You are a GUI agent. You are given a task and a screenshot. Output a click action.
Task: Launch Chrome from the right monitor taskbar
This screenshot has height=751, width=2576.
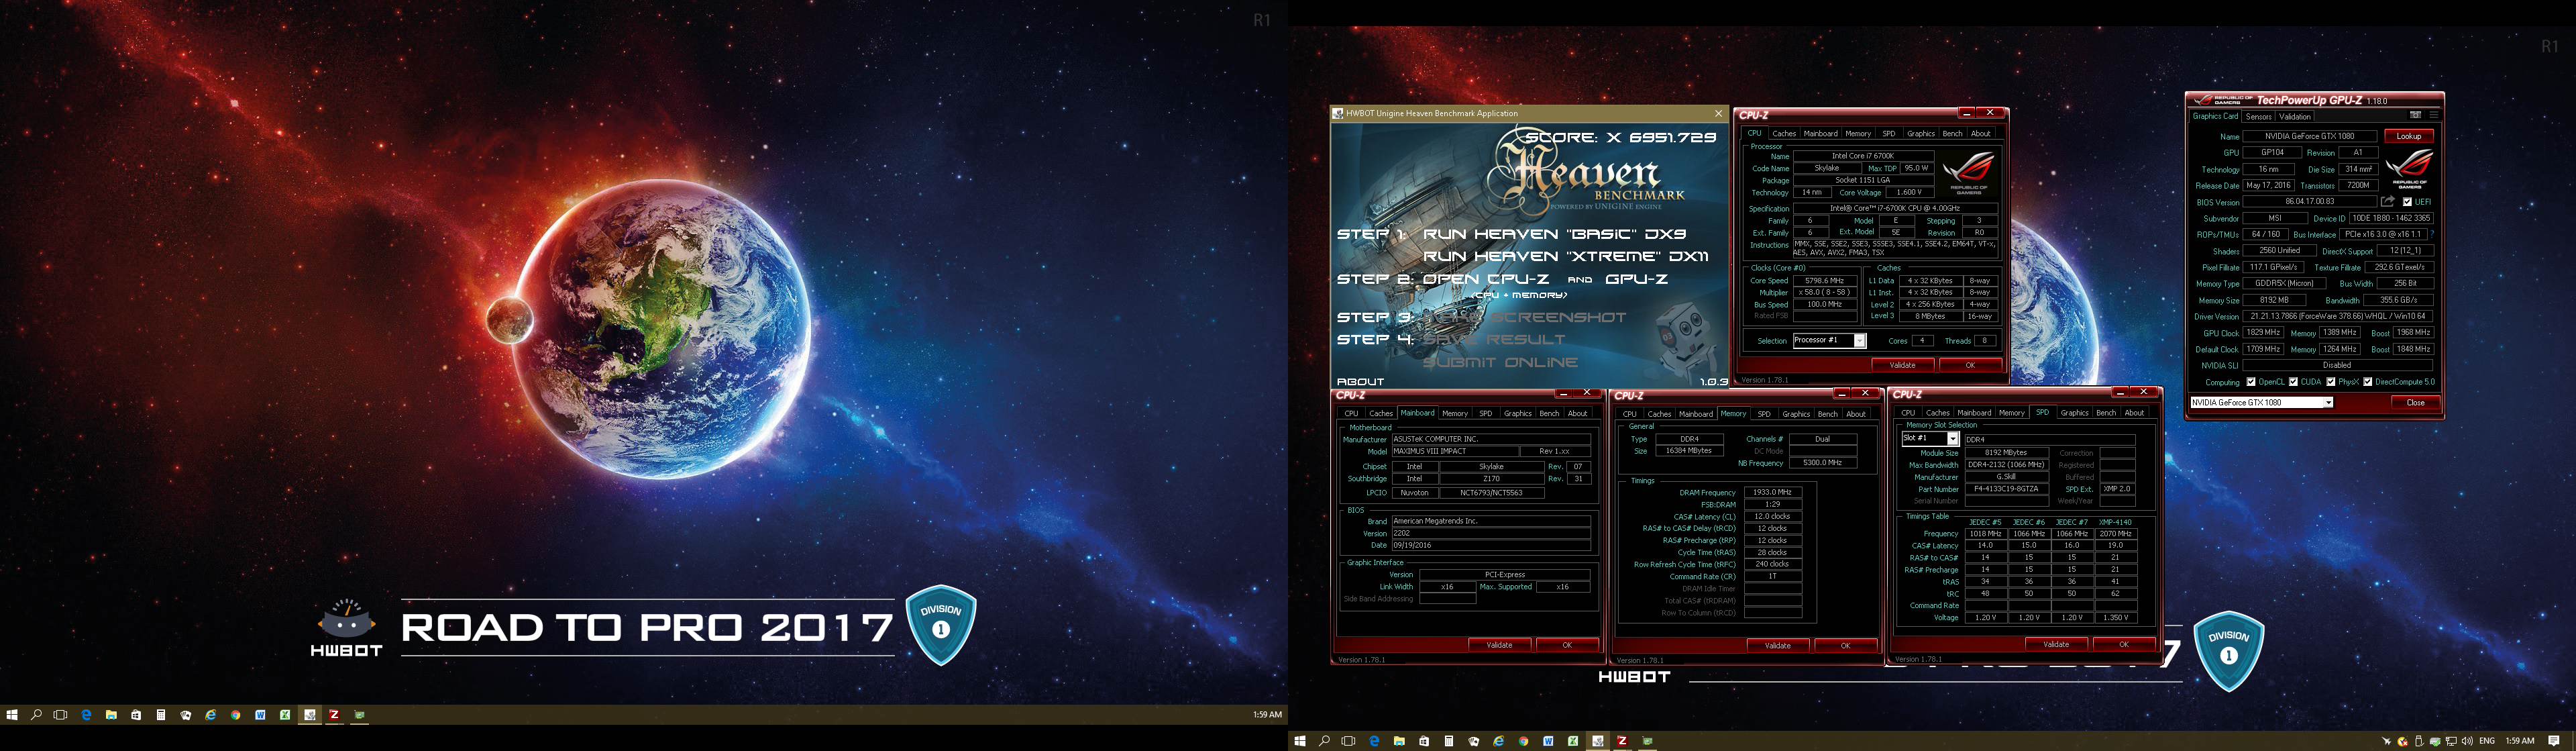1523,741
